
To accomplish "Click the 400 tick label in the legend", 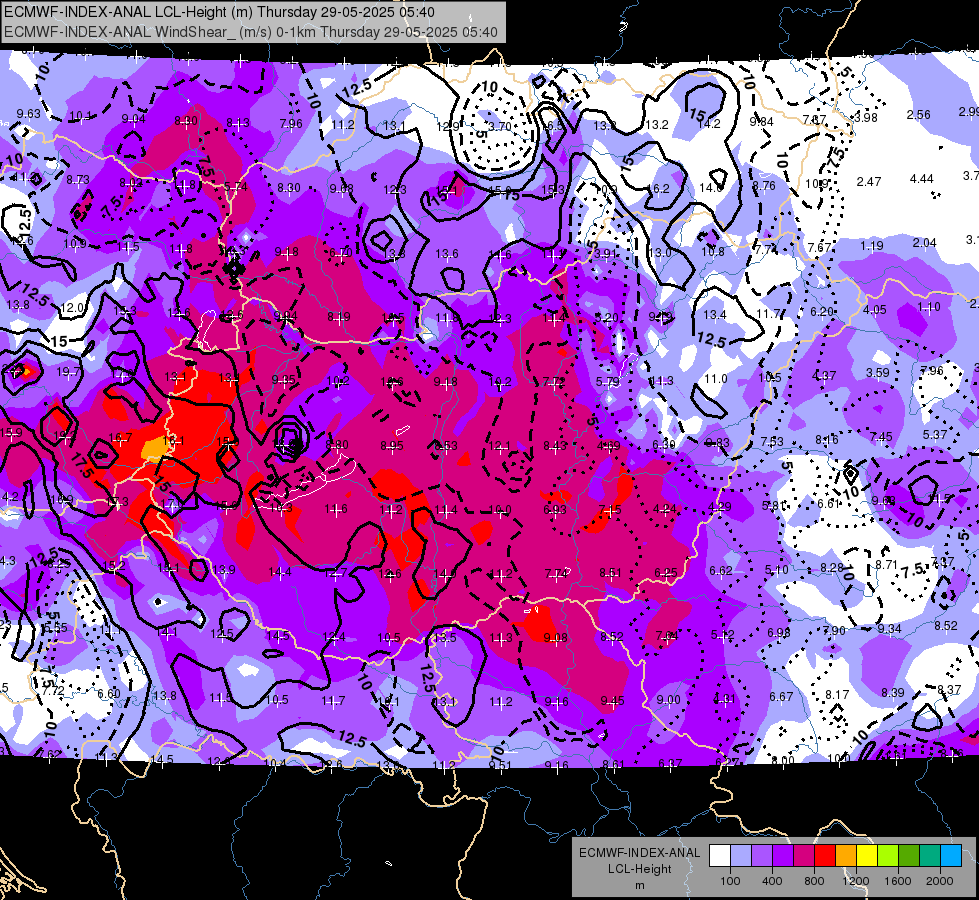I will click(x=772, y=881).
